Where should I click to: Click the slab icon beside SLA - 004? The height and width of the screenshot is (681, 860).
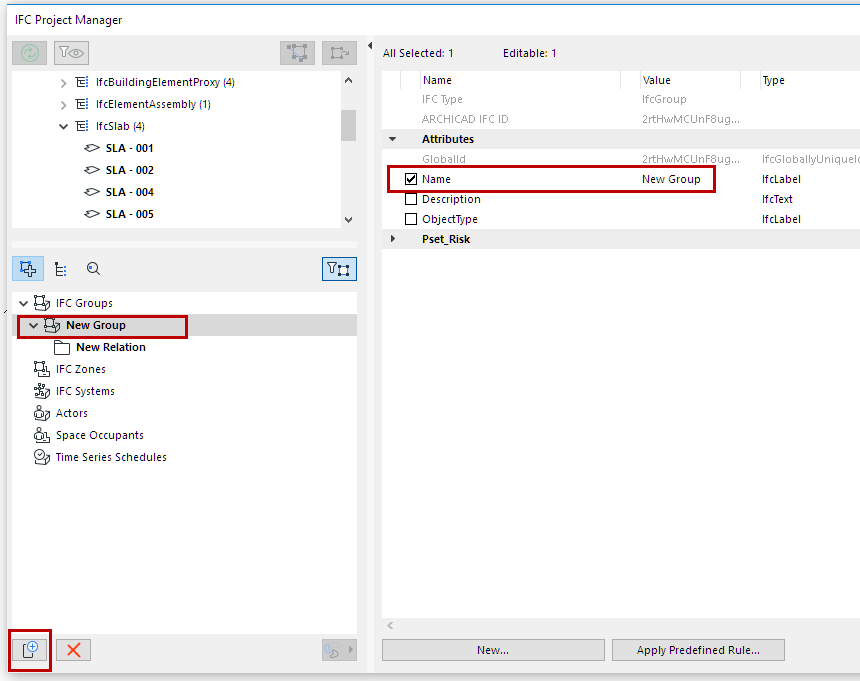pos(92,192)
